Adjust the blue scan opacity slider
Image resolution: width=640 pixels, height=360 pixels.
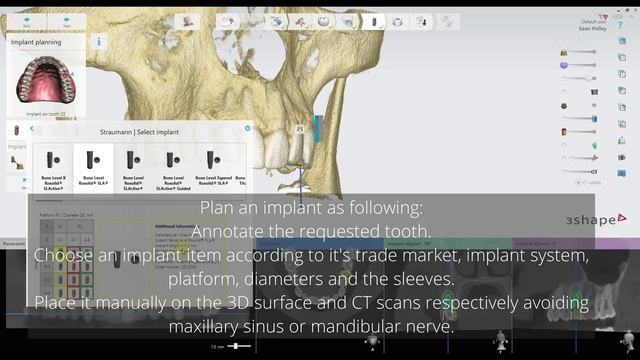point(582,65)
